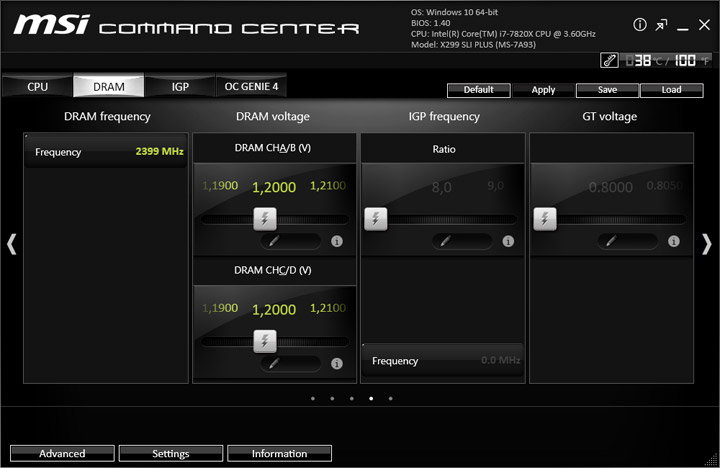
Task: Click the Load profile button
Action: (x=671, y=90)
